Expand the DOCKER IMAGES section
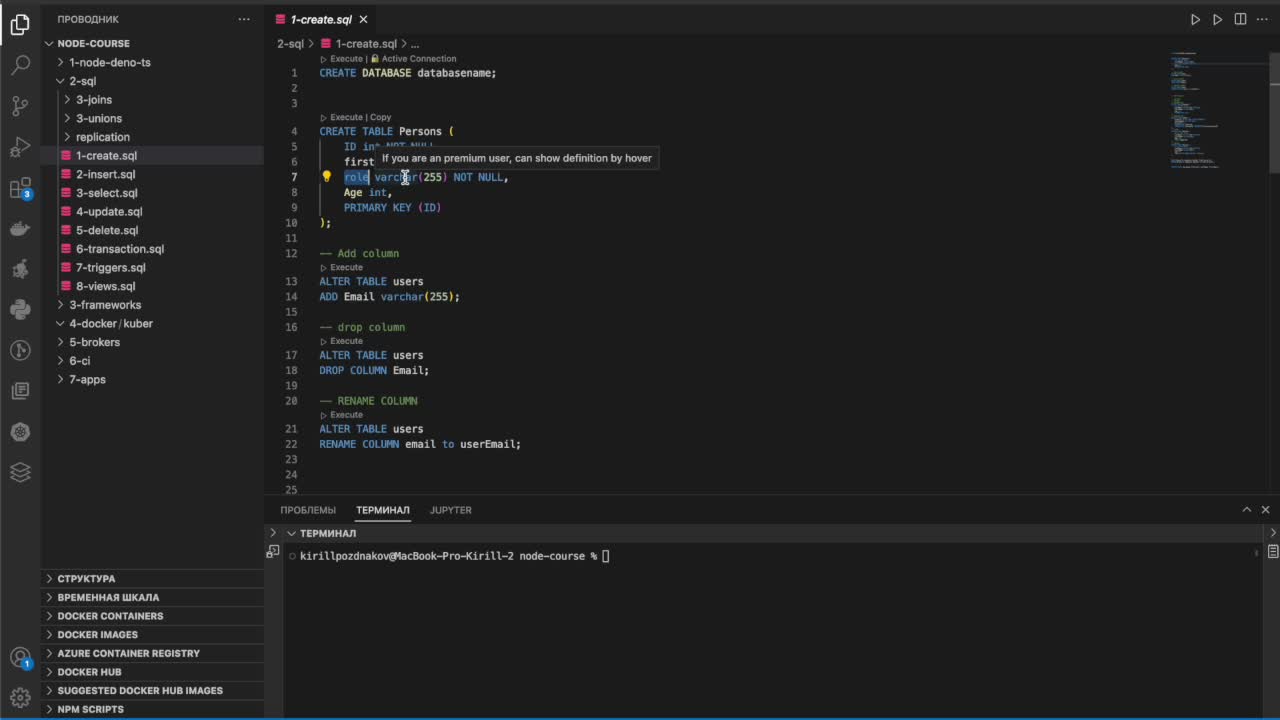The height and width of the screenshot is (720, 1280). 152,635
